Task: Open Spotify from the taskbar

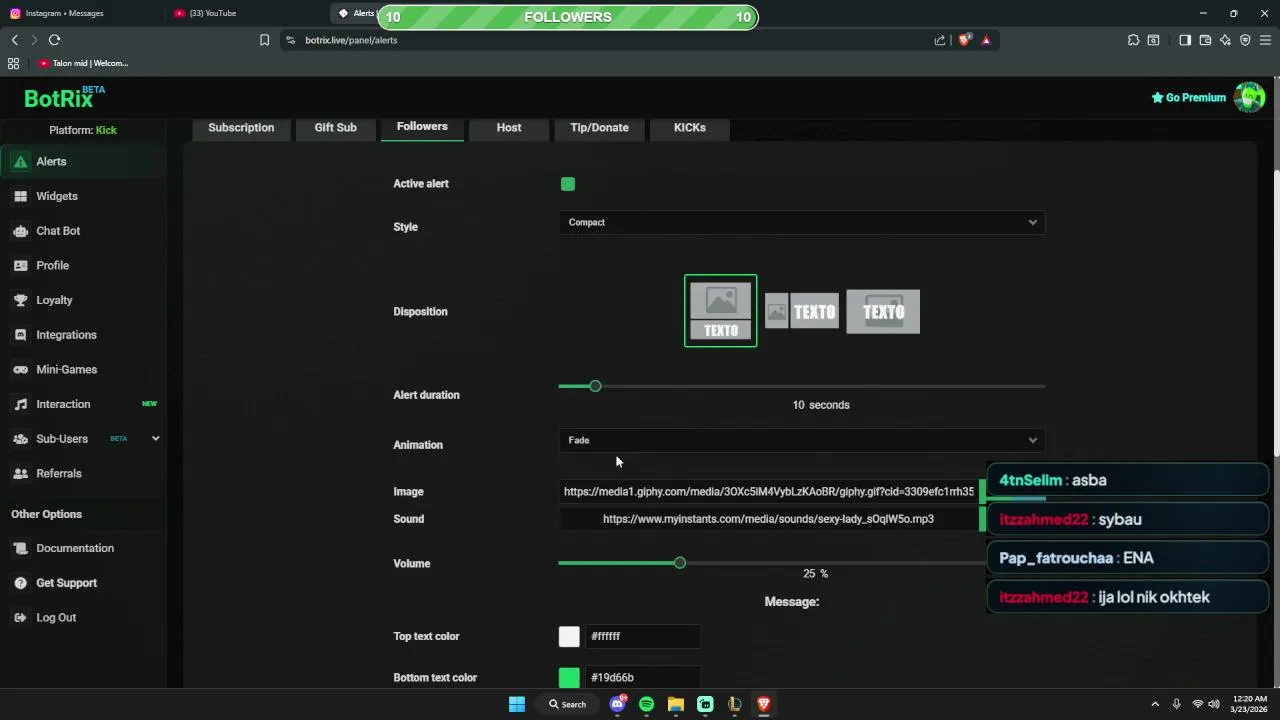Action: coord(646,704)
